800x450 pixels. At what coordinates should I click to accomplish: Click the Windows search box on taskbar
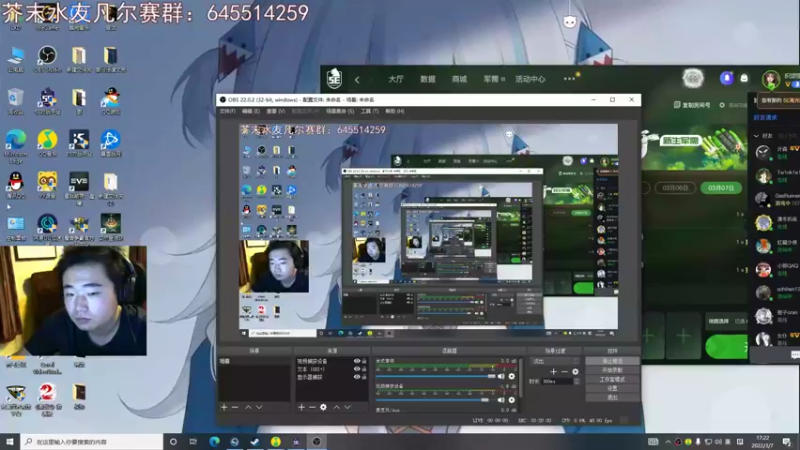pyautogui.click(x=92, y=442)
